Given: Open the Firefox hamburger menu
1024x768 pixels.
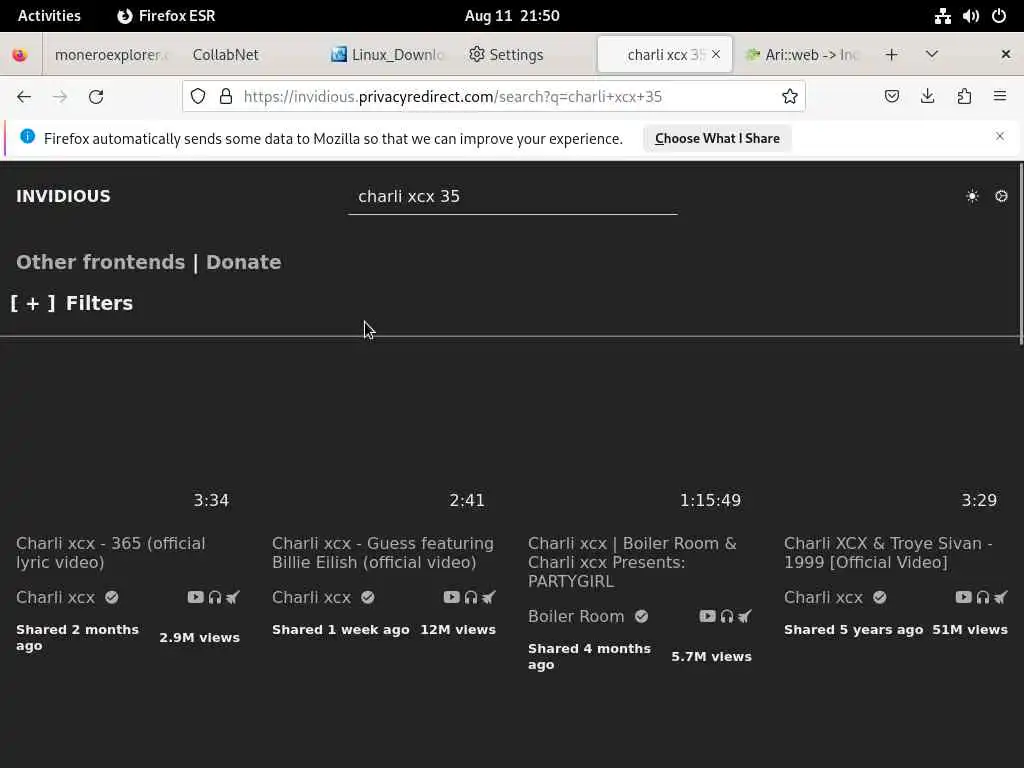Looking at the screenshot, I should [x=1000, y=97].
